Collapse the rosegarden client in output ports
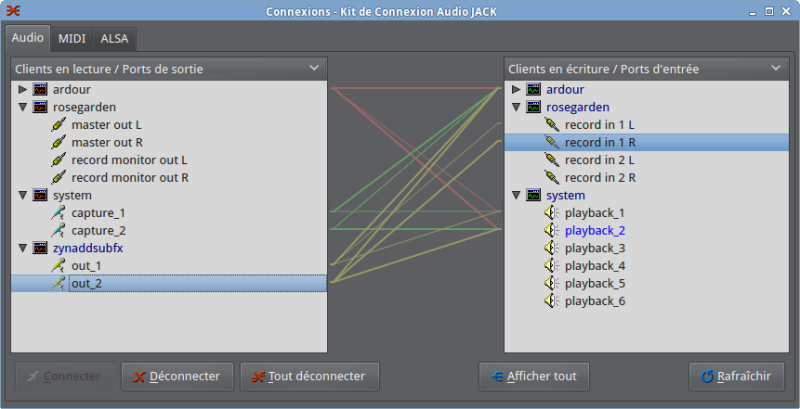The width and height of the screenshot is (800, 409). [x=22, y=107]
